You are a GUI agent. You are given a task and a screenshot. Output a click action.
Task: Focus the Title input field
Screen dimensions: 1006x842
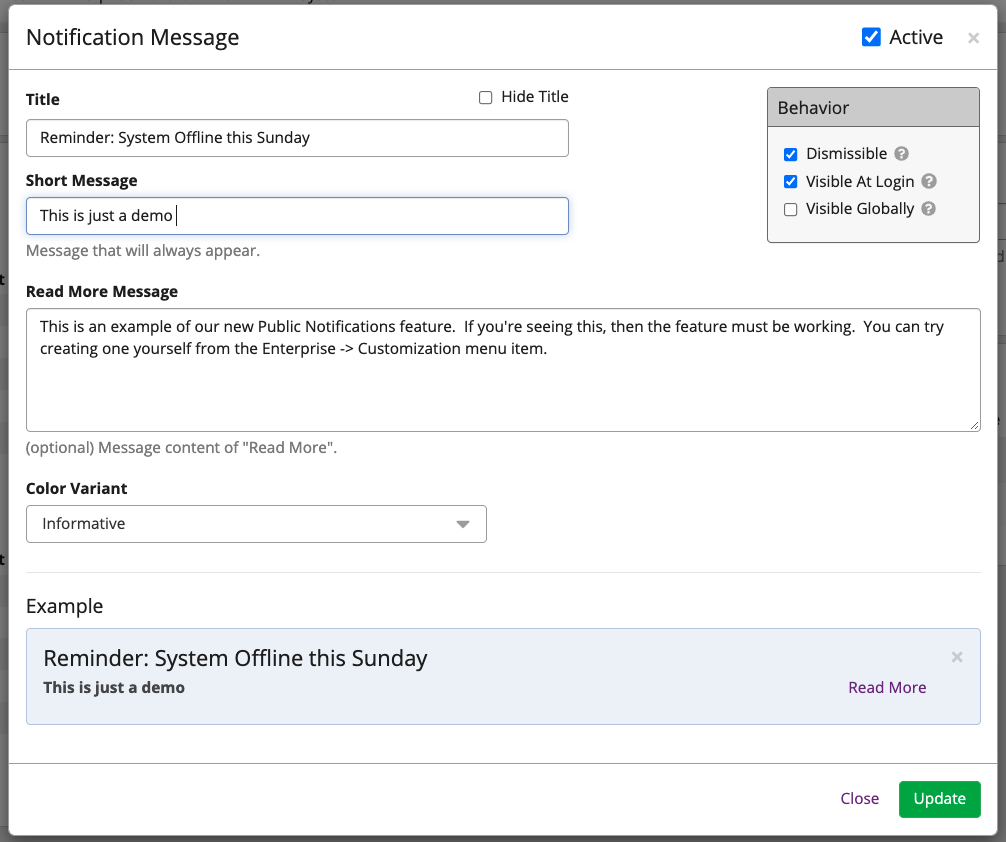(297, 138)
